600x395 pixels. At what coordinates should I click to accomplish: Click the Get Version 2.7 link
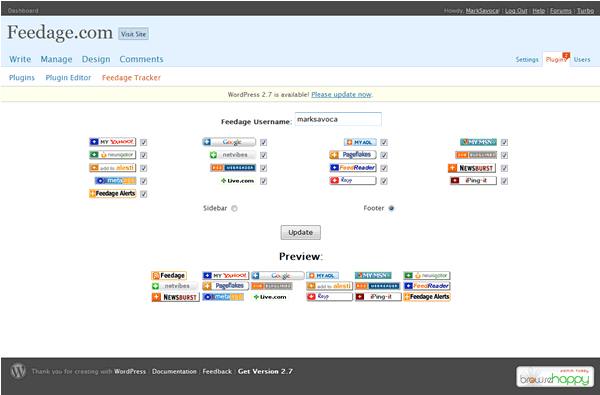coord(265,371)
